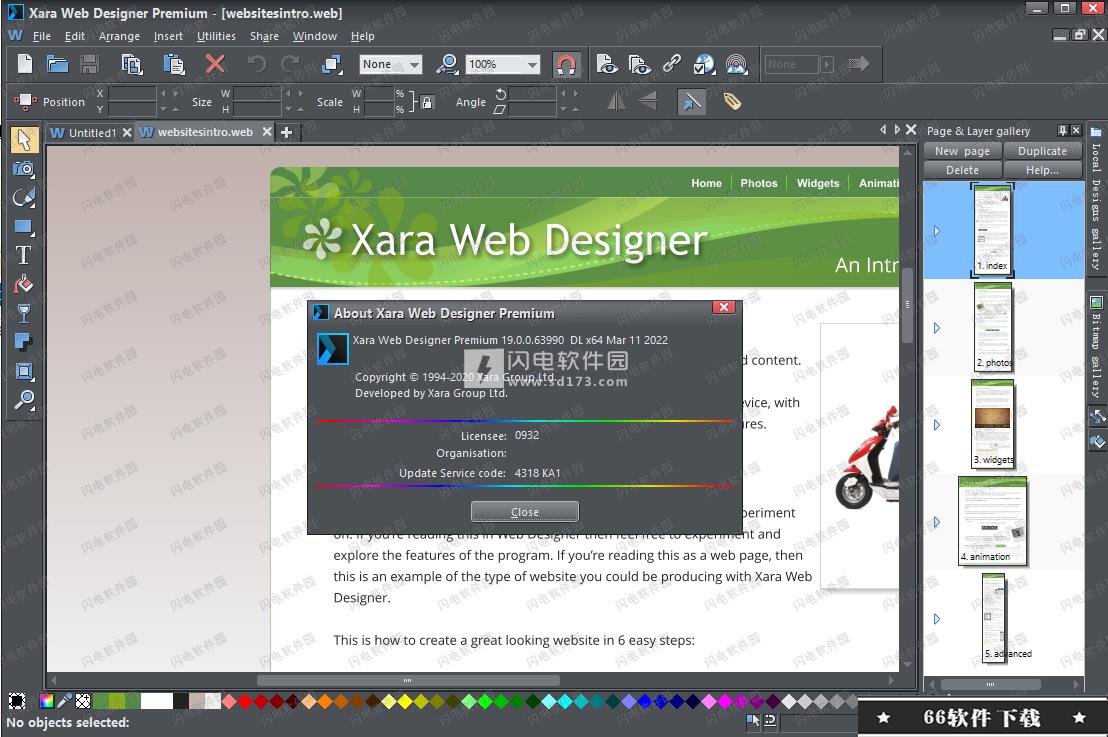
Task: Select the Fill tool paint bucket
Action: click(x=23, y=284)
